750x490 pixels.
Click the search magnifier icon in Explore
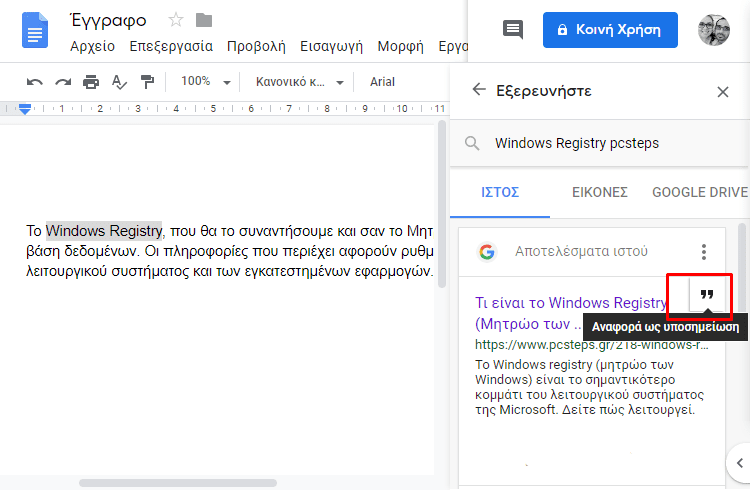472,143
